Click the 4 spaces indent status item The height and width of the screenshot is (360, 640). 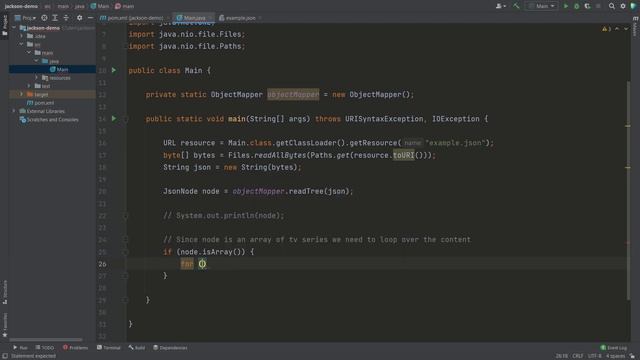pyautogui.click(x=615, y=356)
